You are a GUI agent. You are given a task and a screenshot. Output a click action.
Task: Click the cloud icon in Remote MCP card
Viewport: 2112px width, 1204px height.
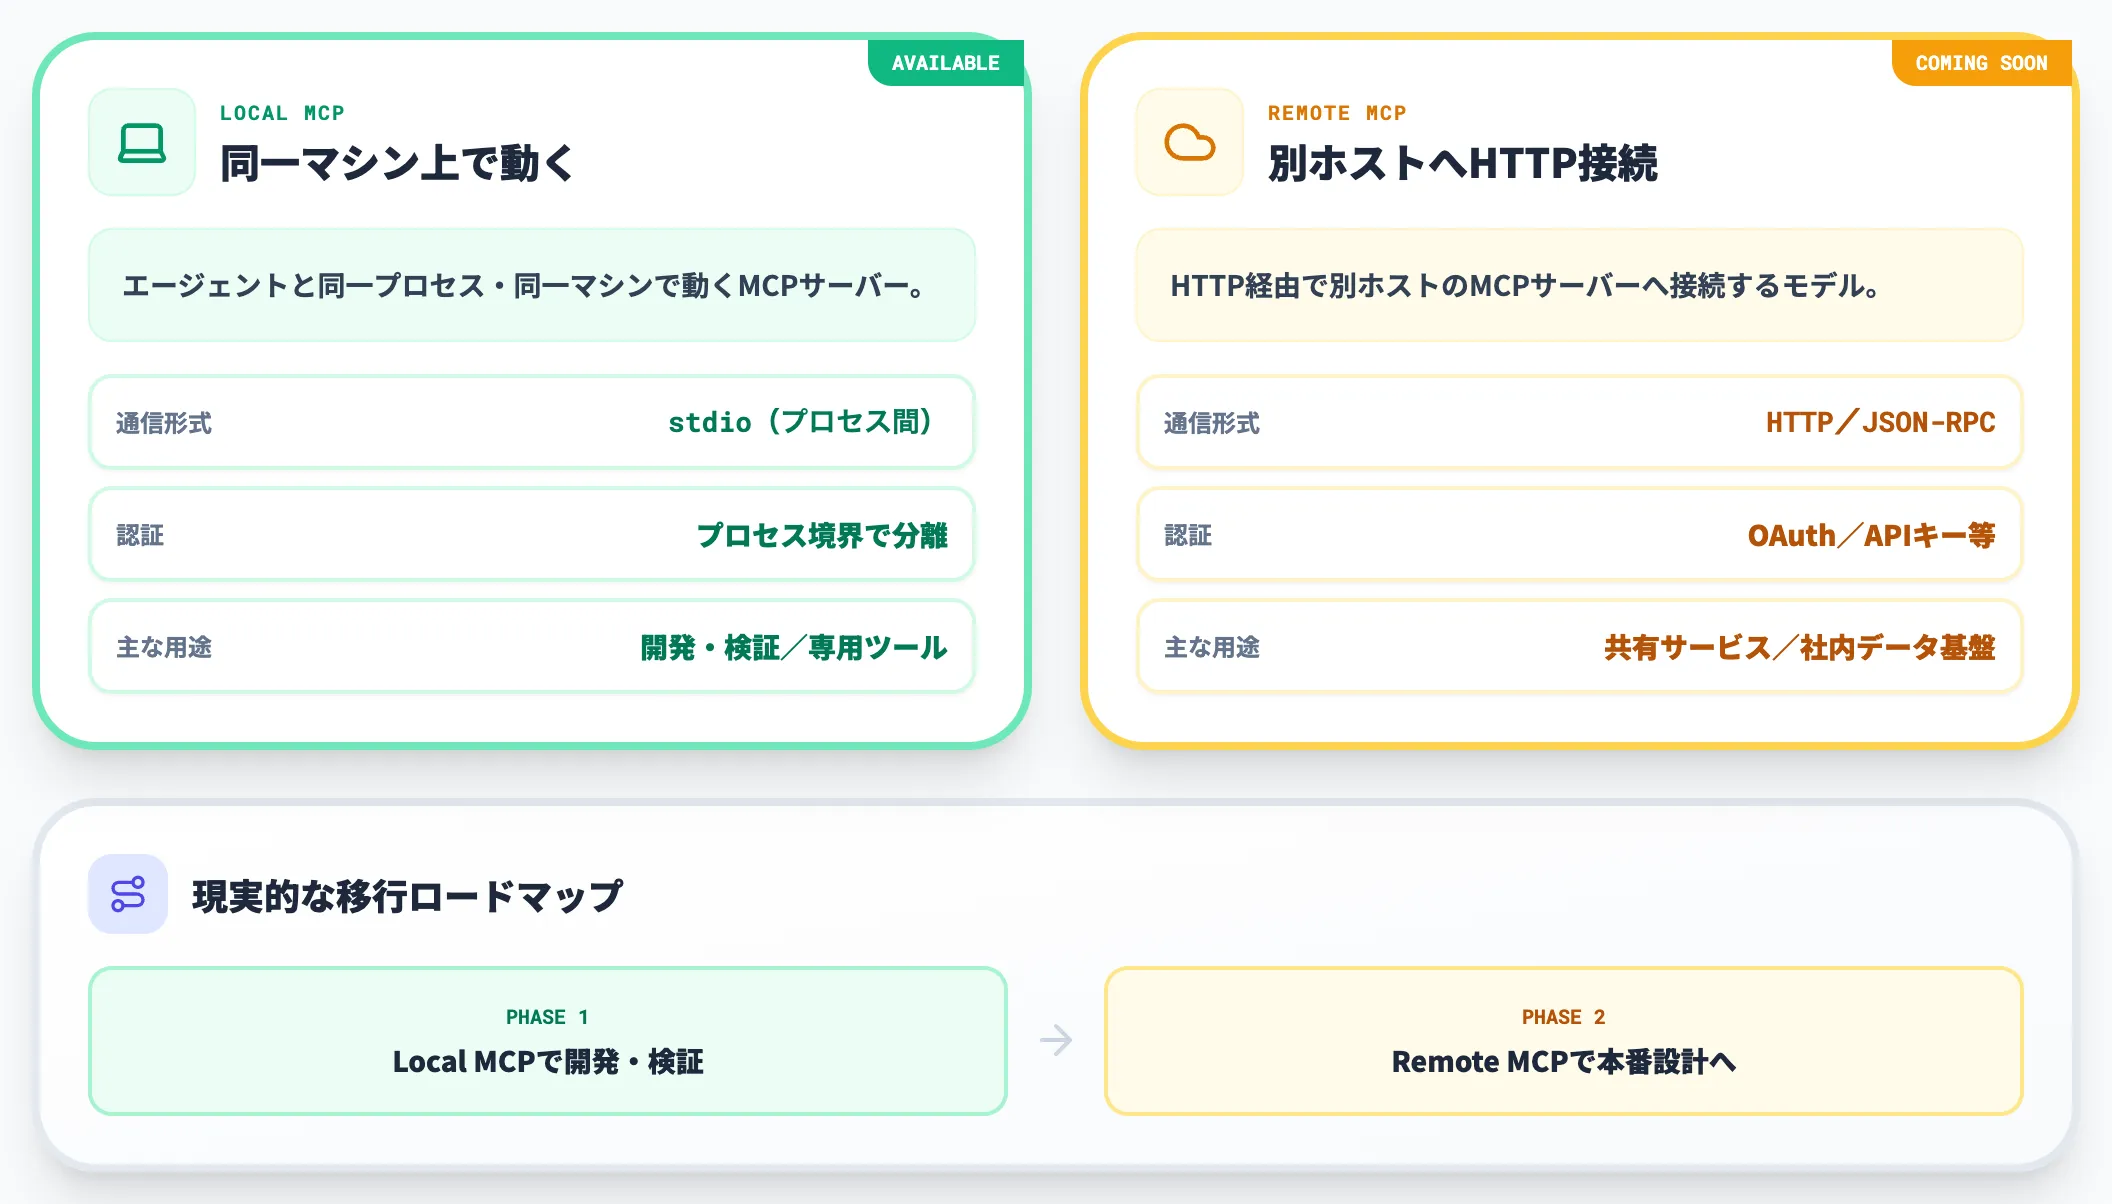pos(1190,142)
